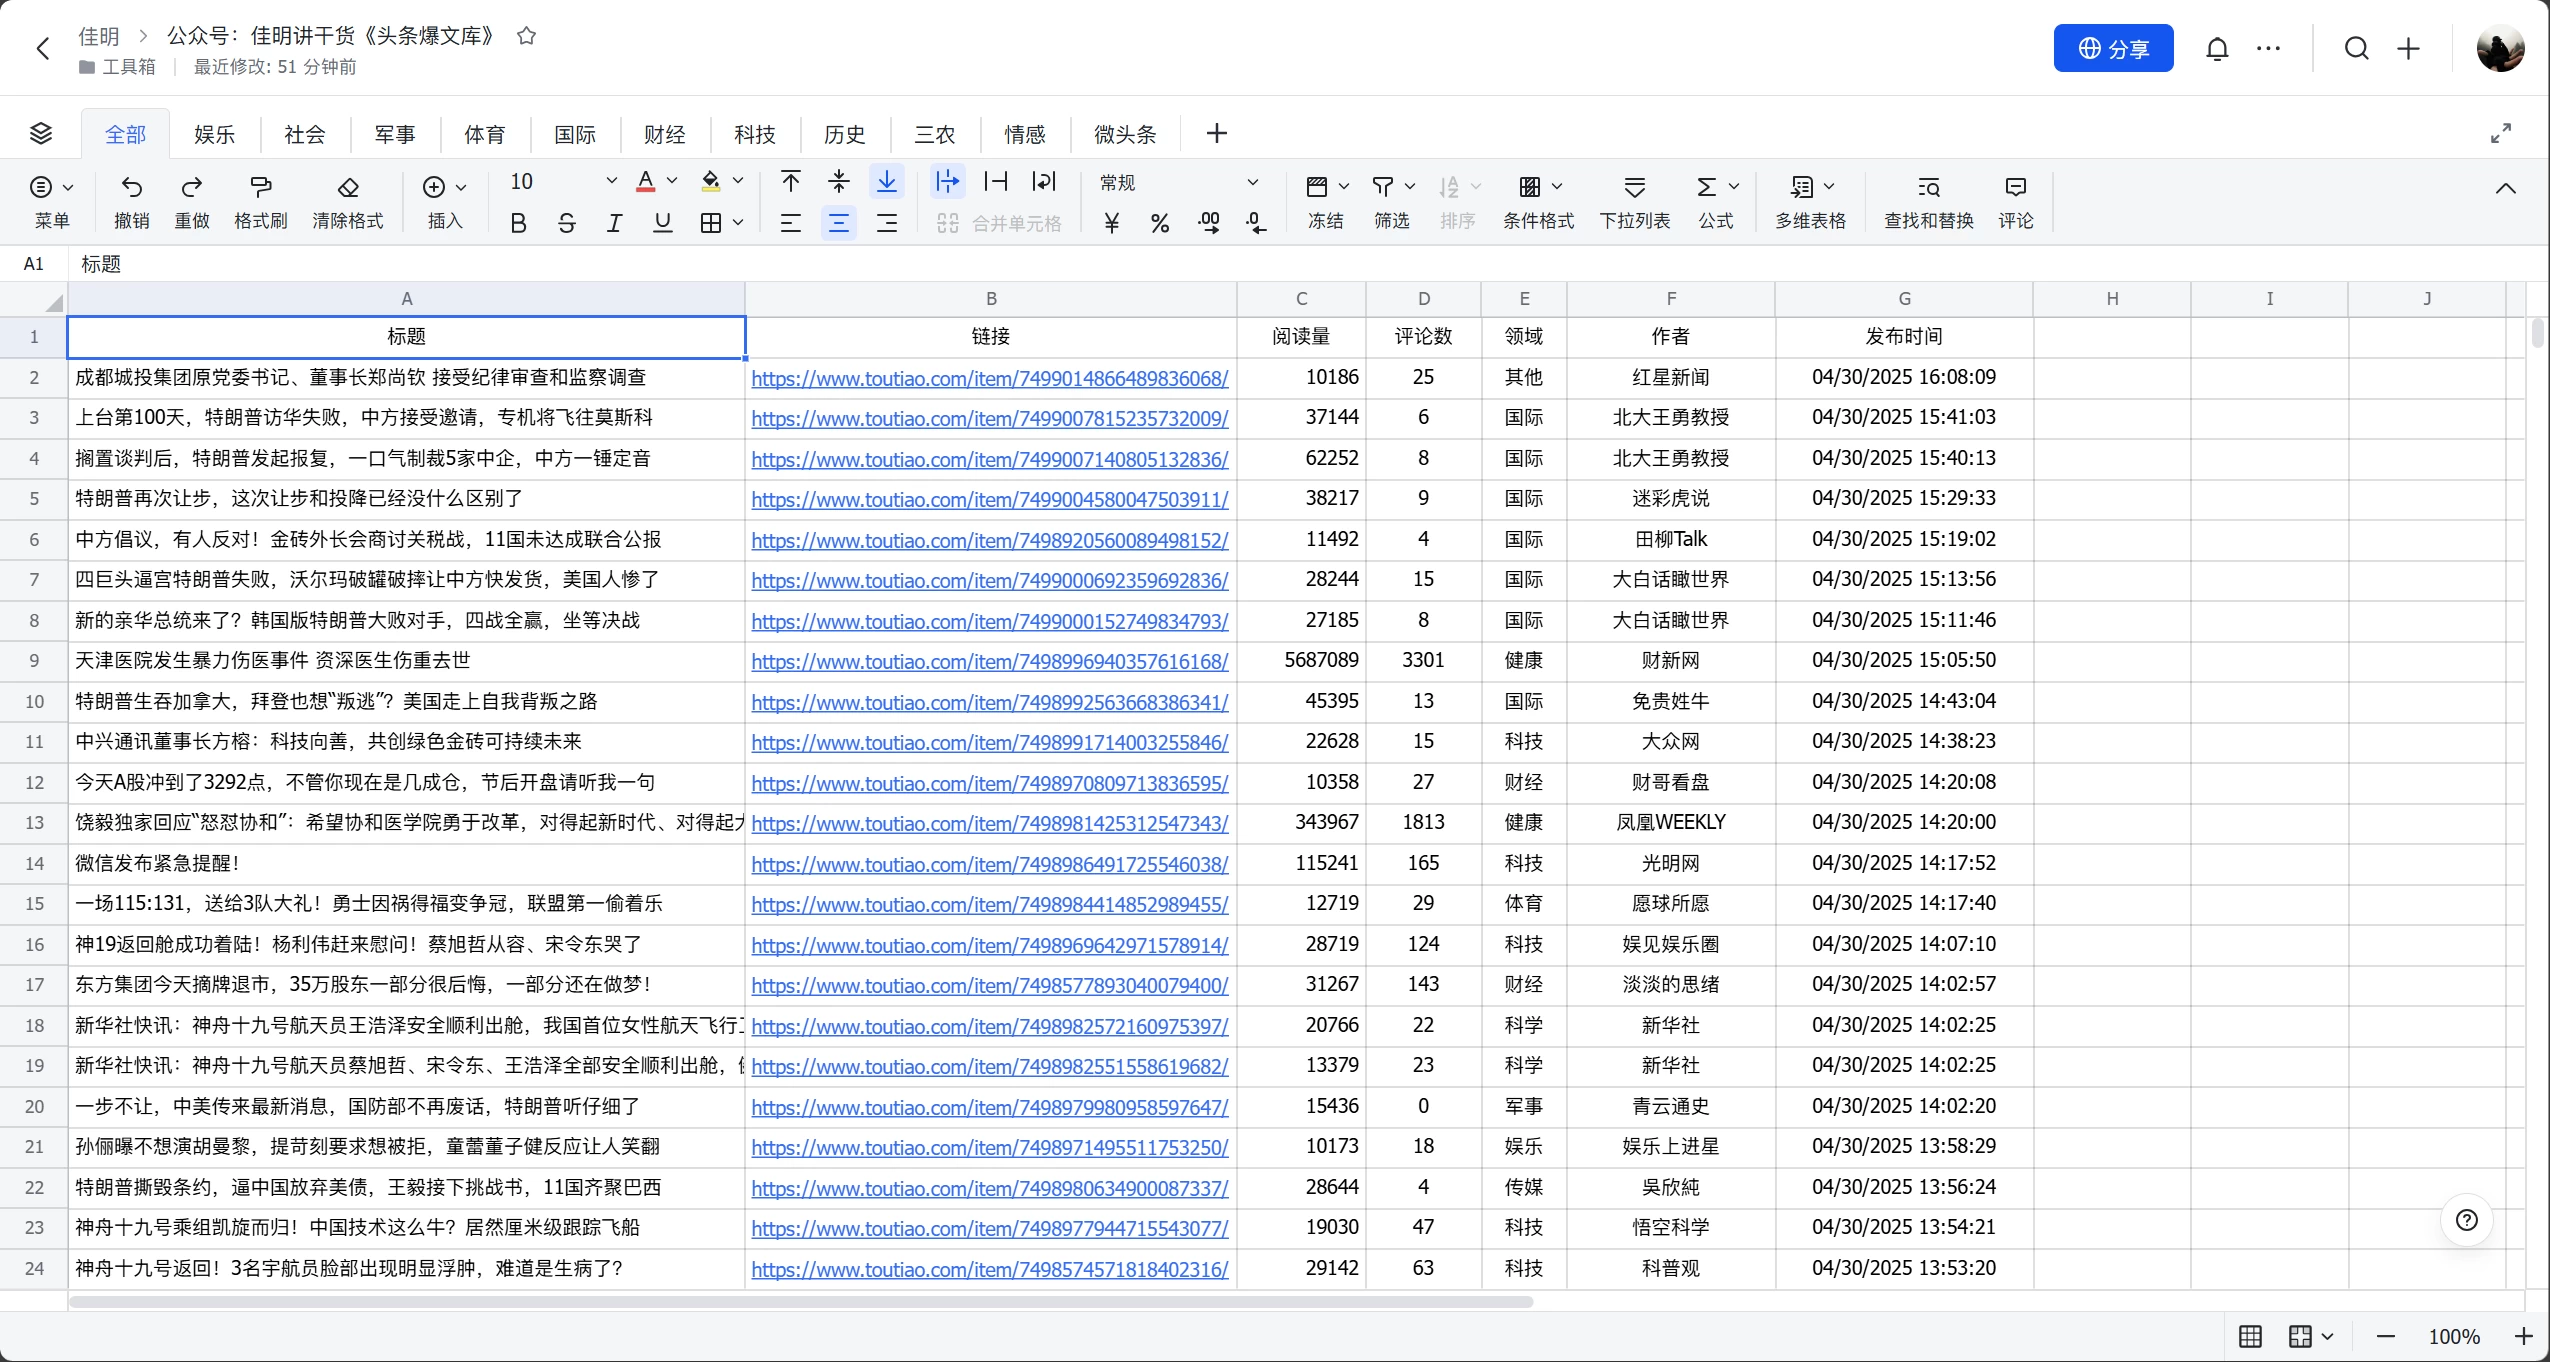Toggle text overflow mode icon
2550x1362 pixels.
(x=947, y=181)
